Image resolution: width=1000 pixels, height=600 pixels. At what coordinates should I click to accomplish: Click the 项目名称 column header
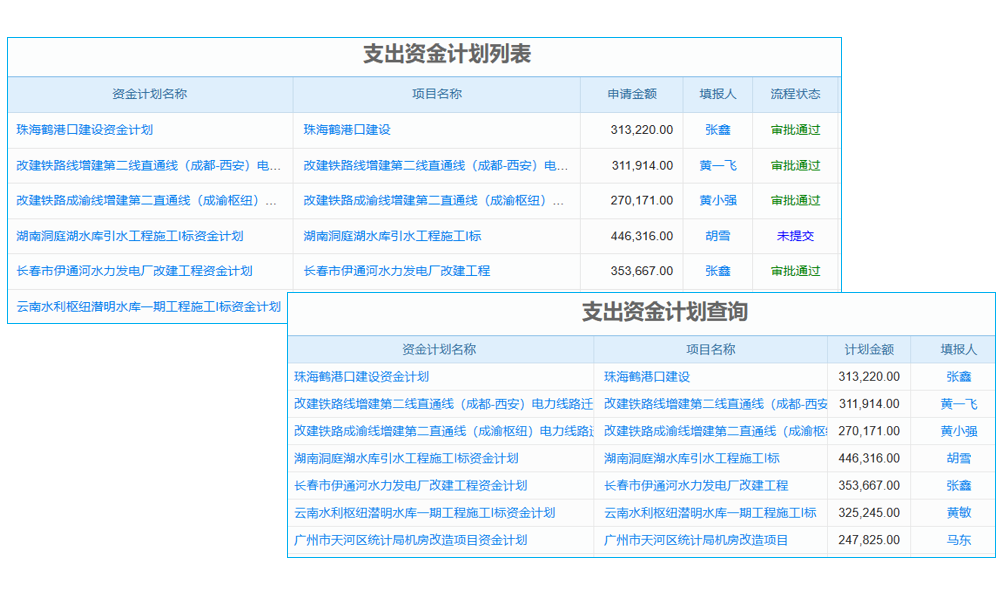434,94
